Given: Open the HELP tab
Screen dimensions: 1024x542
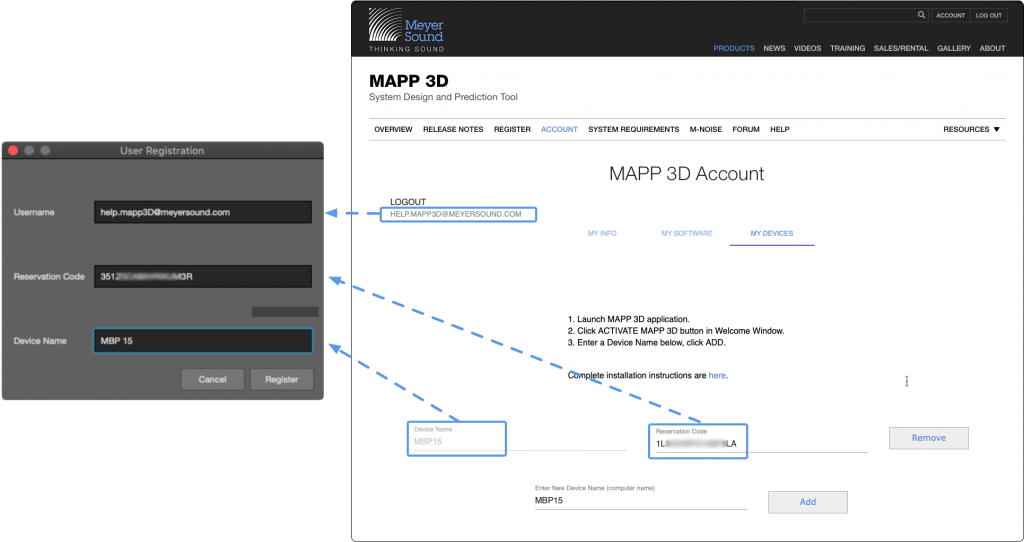Looking at the screenshot, I should 780,129.
